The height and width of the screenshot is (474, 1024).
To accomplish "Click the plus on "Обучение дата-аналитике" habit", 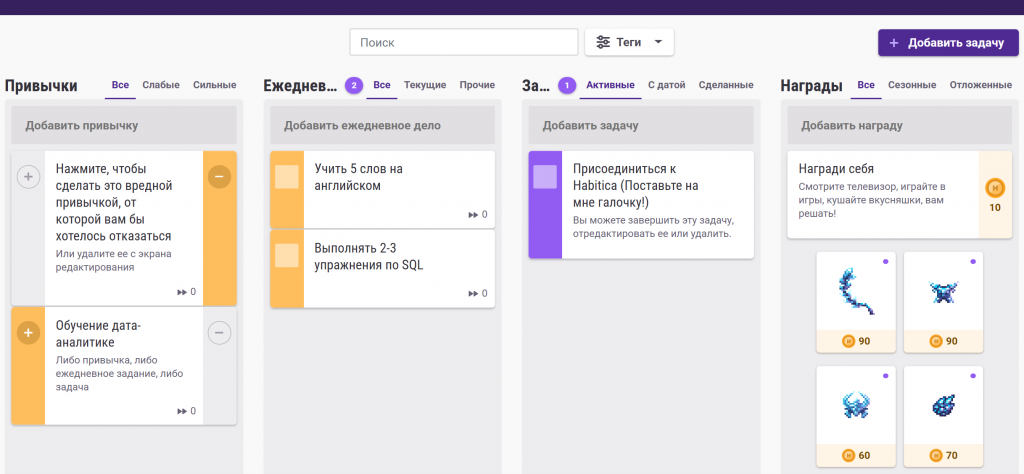I will (27, 333).
